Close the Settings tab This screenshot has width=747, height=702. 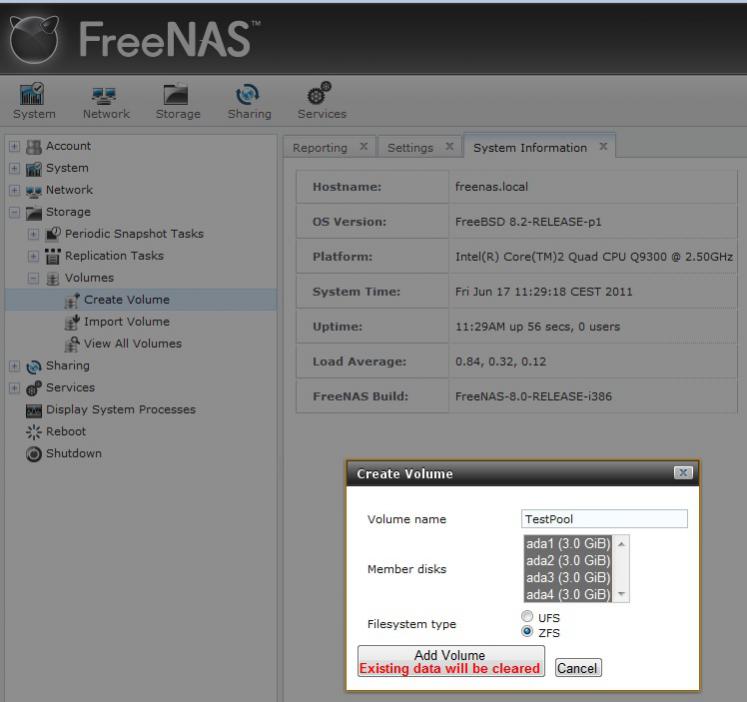click(x=449, y=146)
